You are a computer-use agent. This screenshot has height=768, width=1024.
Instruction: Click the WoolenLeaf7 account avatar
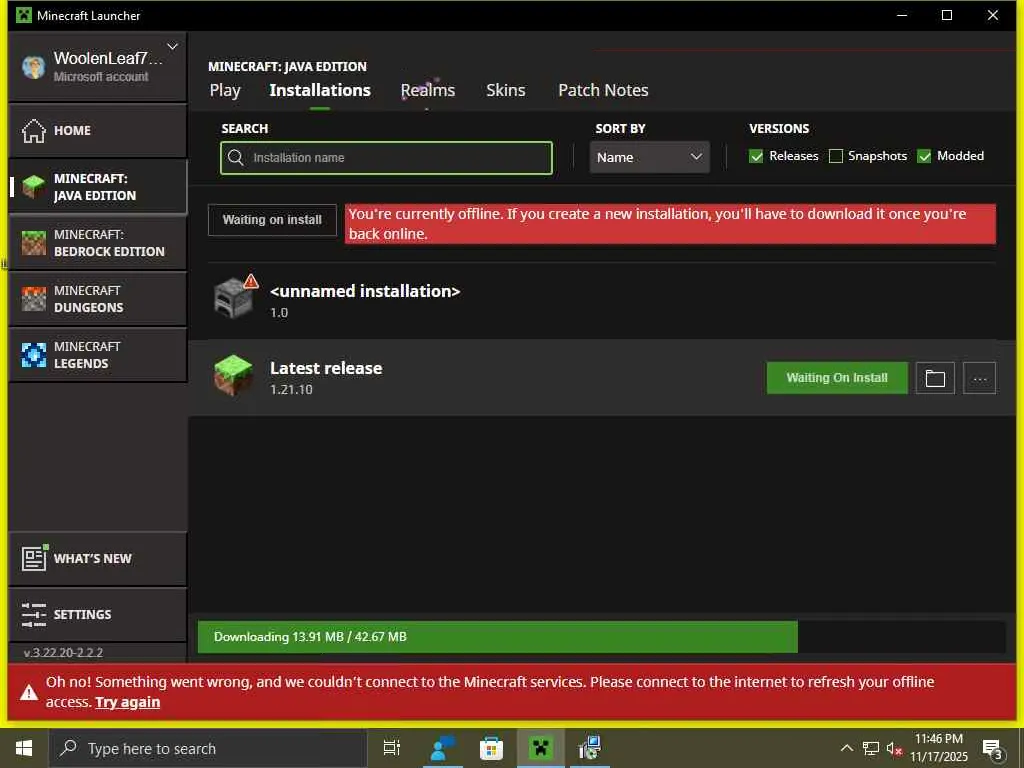33,67
